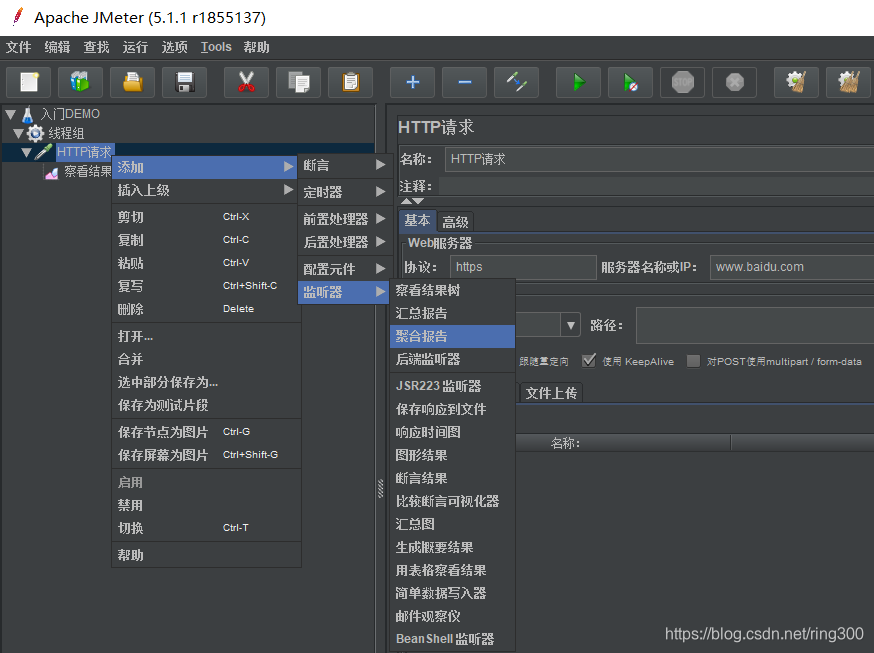Choose 响应时间图 listener
This screenshot has width=874, height=653.
click(x=453, y=432)
